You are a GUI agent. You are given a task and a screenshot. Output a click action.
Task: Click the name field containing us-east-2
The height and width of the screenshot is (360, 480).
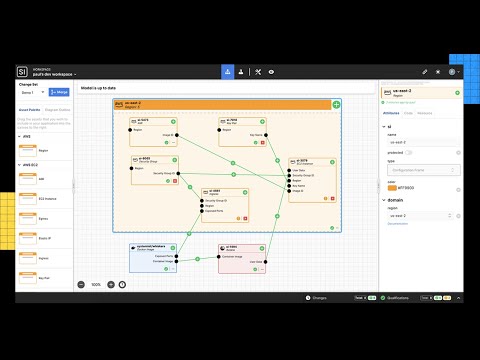(x=424, y=142)
